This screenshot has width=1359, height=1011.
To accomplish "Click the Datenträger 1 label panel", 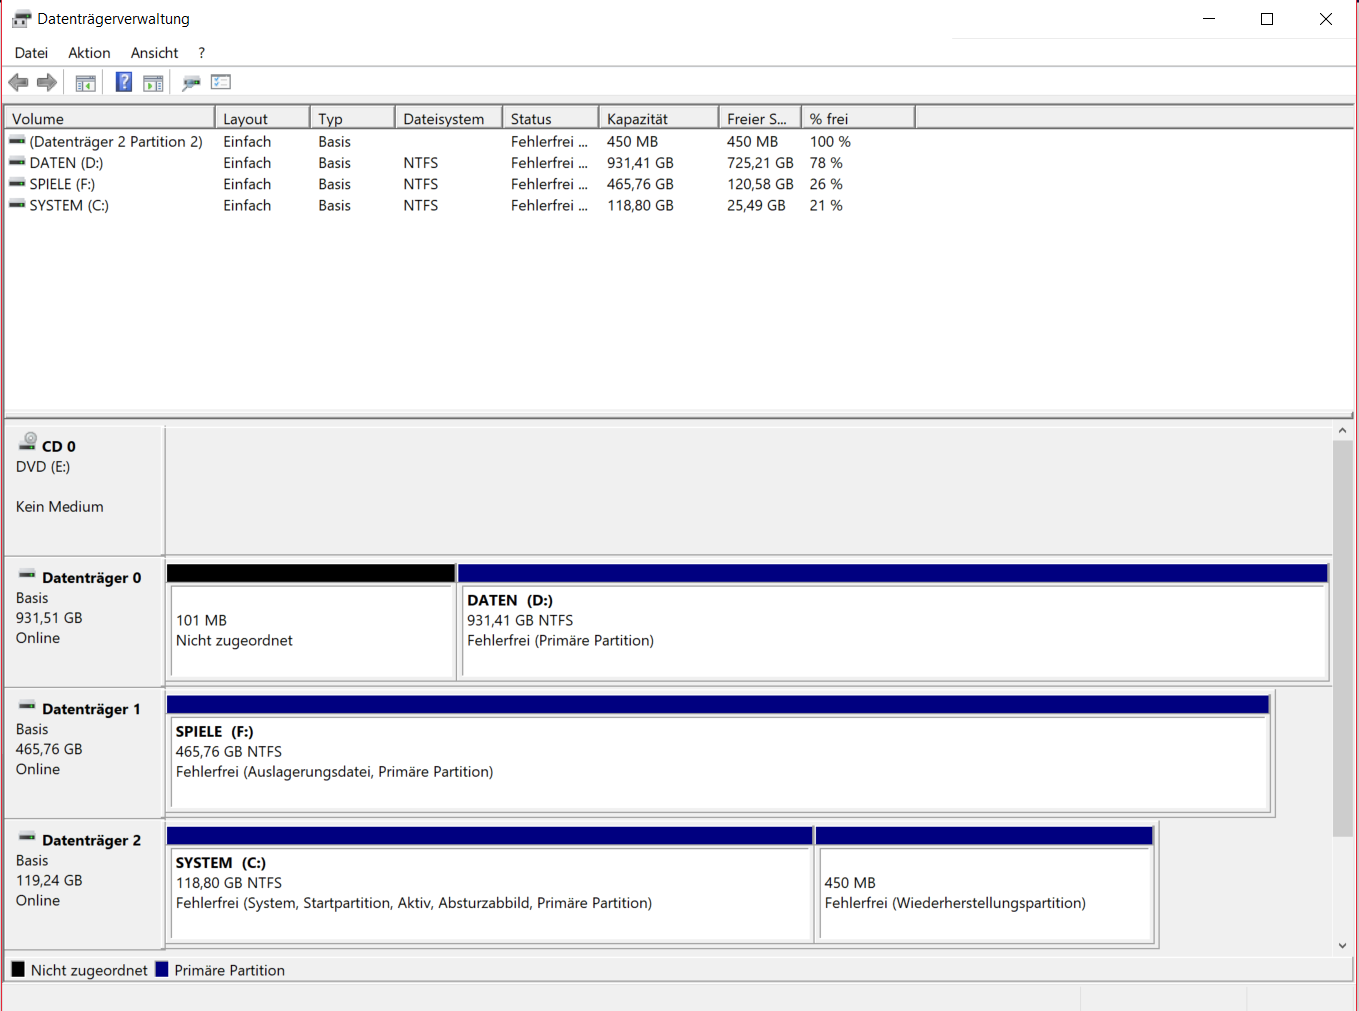I will pos(84,752).
